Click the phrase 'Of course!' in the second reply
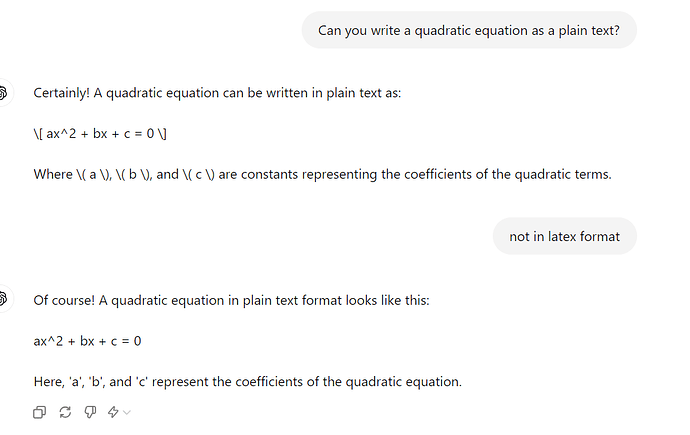The image size is (690, 435). (x=64, y=299)
